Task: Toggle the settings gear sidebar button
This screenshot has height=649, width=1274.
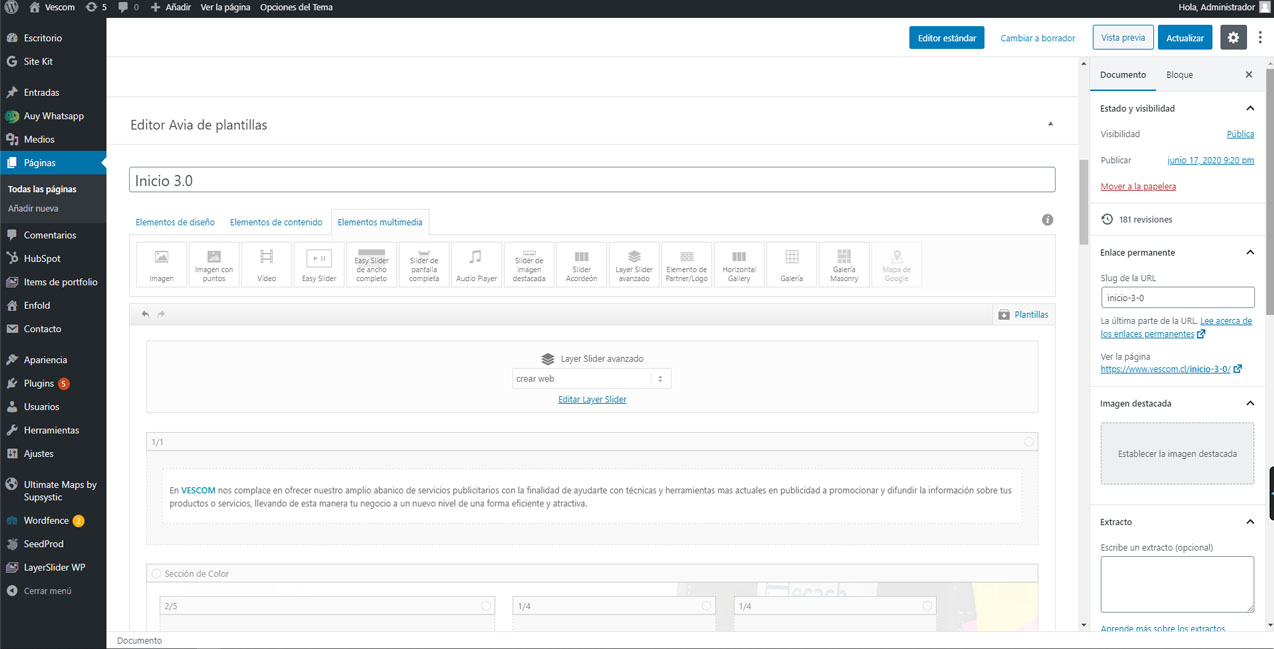Action: coord(1233,38)
